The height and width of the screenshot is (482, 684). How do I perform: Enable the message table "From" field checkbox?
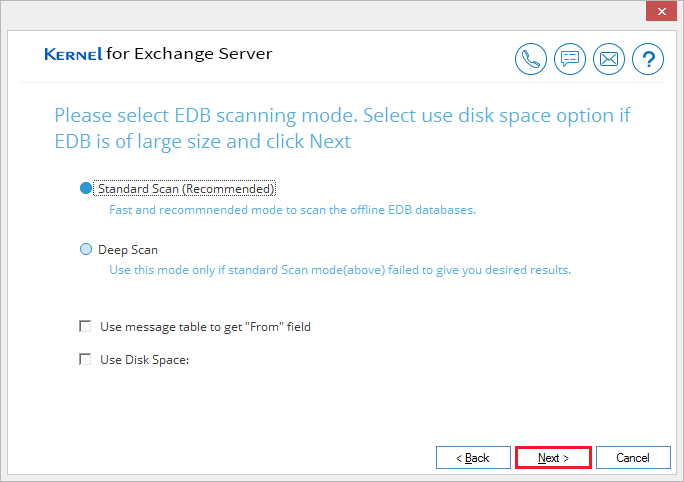point(85,326)
